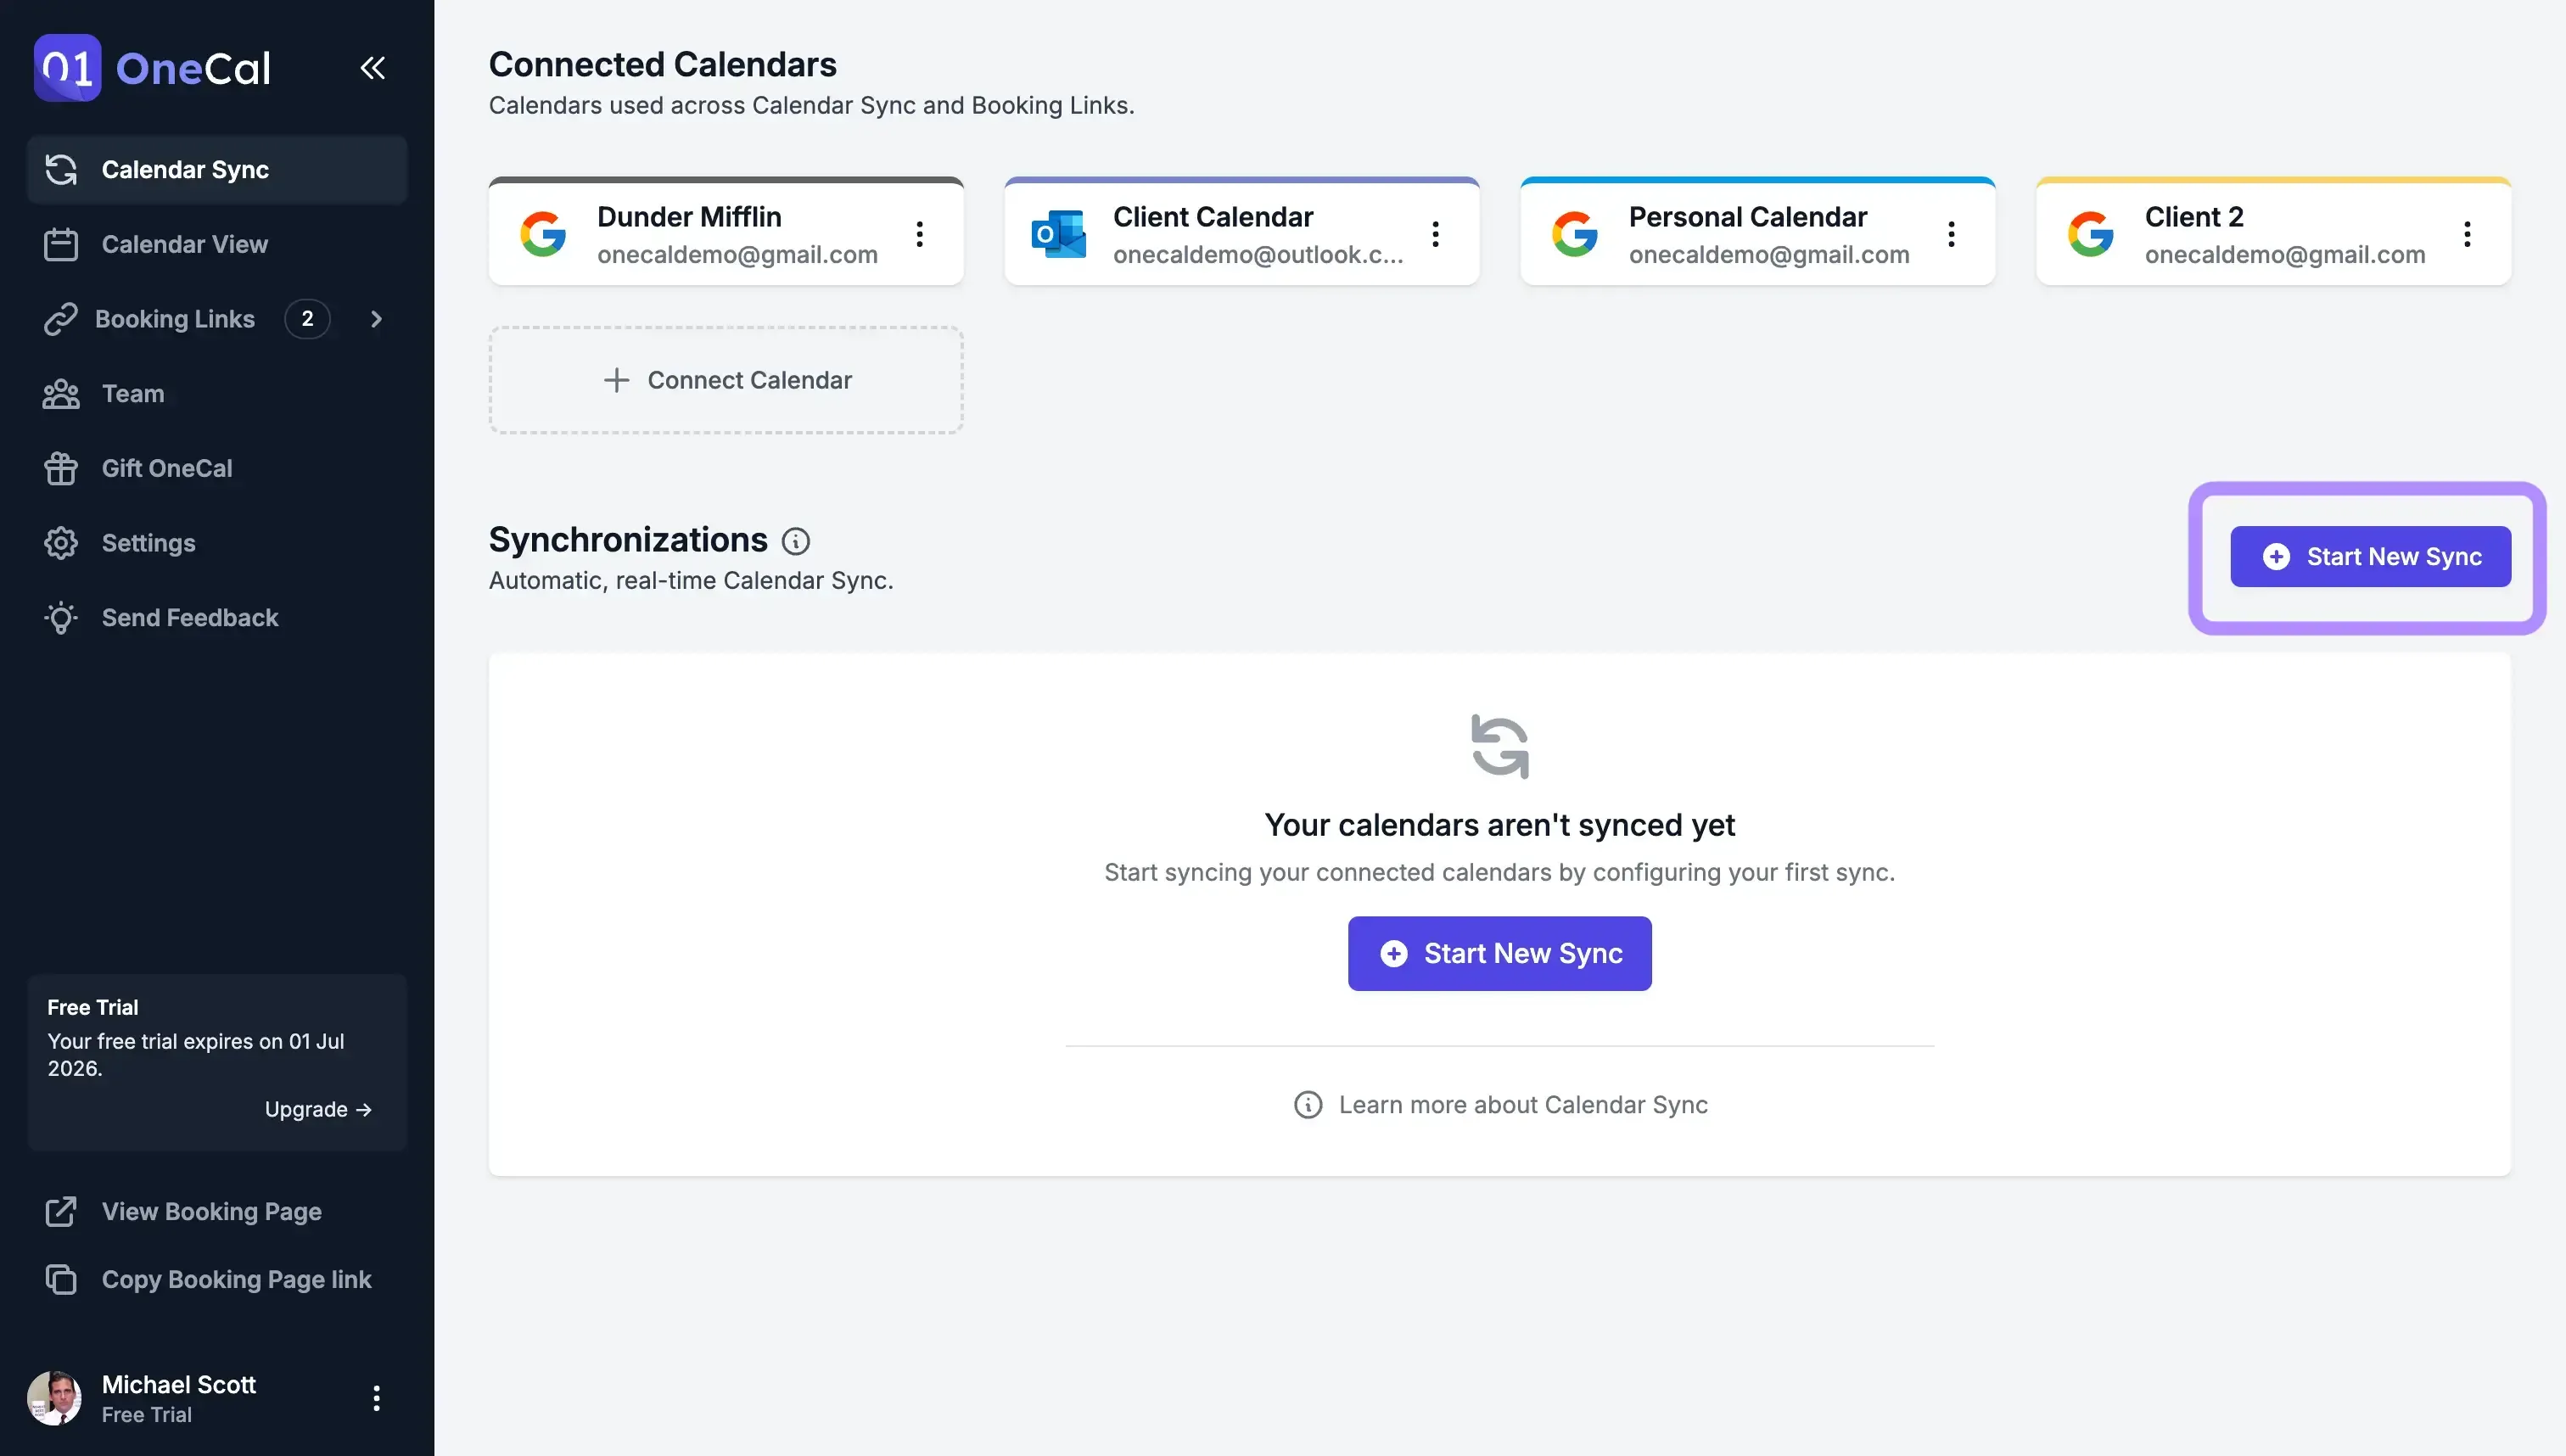Select the Calendar Sync sidebar icon
2566x1456 pixels.
coord(60,169)
